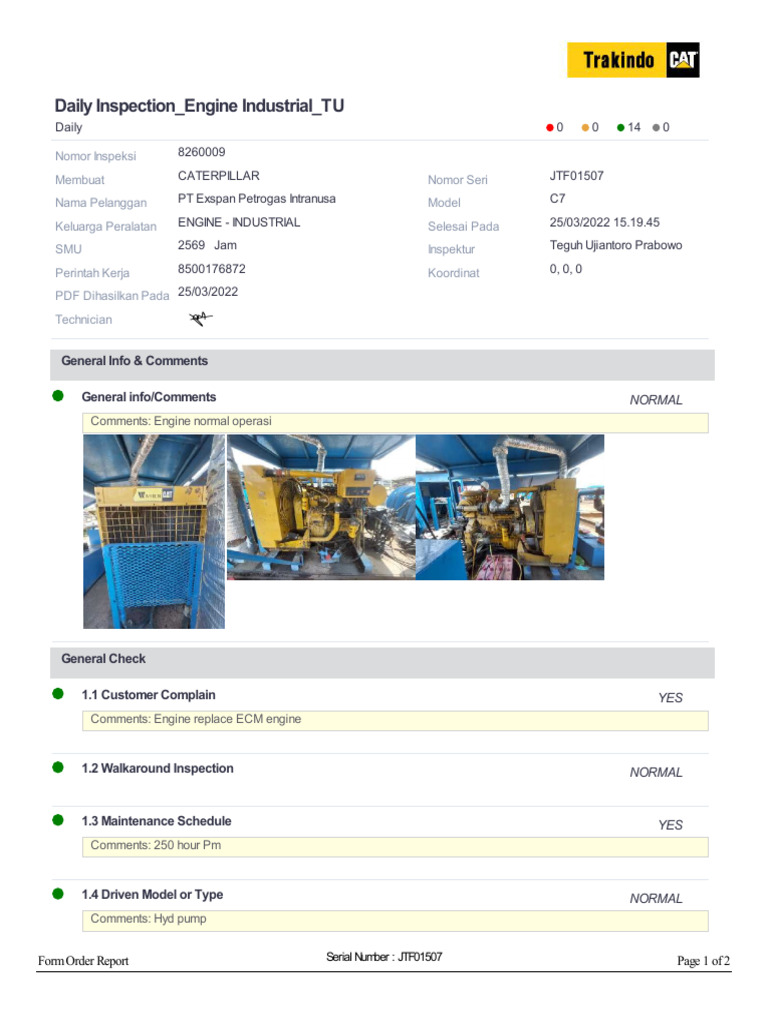The width and height of the screenshot is (768, 1024).
Task: Click comment field 'Engine normal operasi'
Action: [395, 422]
